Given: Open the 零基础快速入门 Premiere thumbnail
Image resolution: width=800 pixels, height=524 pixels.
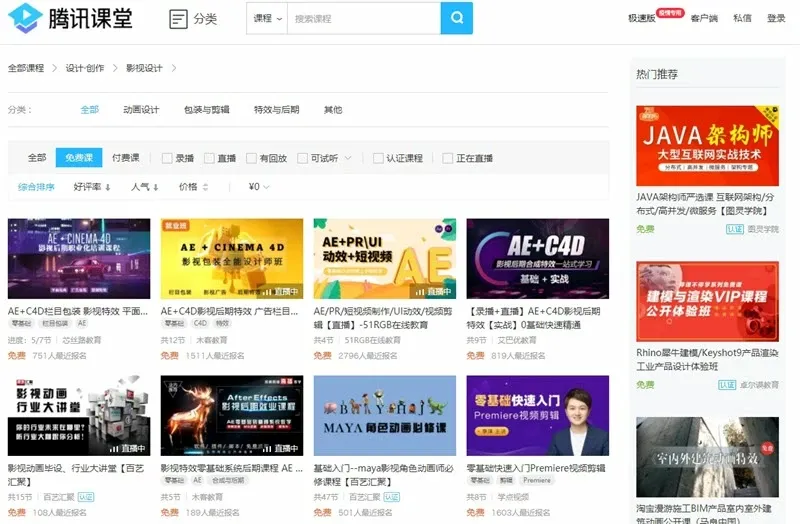Looking at the screenshot, I should (538, 416).
